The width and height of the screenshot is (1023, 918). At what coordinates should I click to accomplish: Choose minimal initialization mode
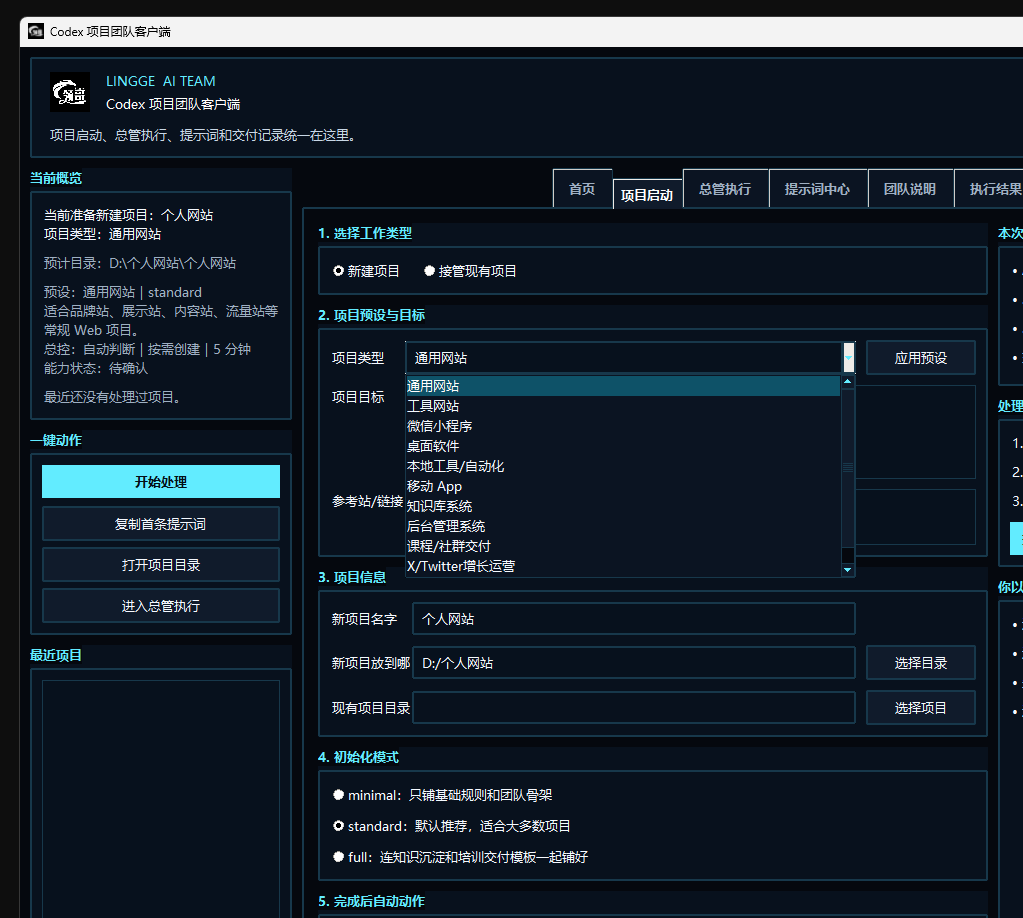point(442,795)
